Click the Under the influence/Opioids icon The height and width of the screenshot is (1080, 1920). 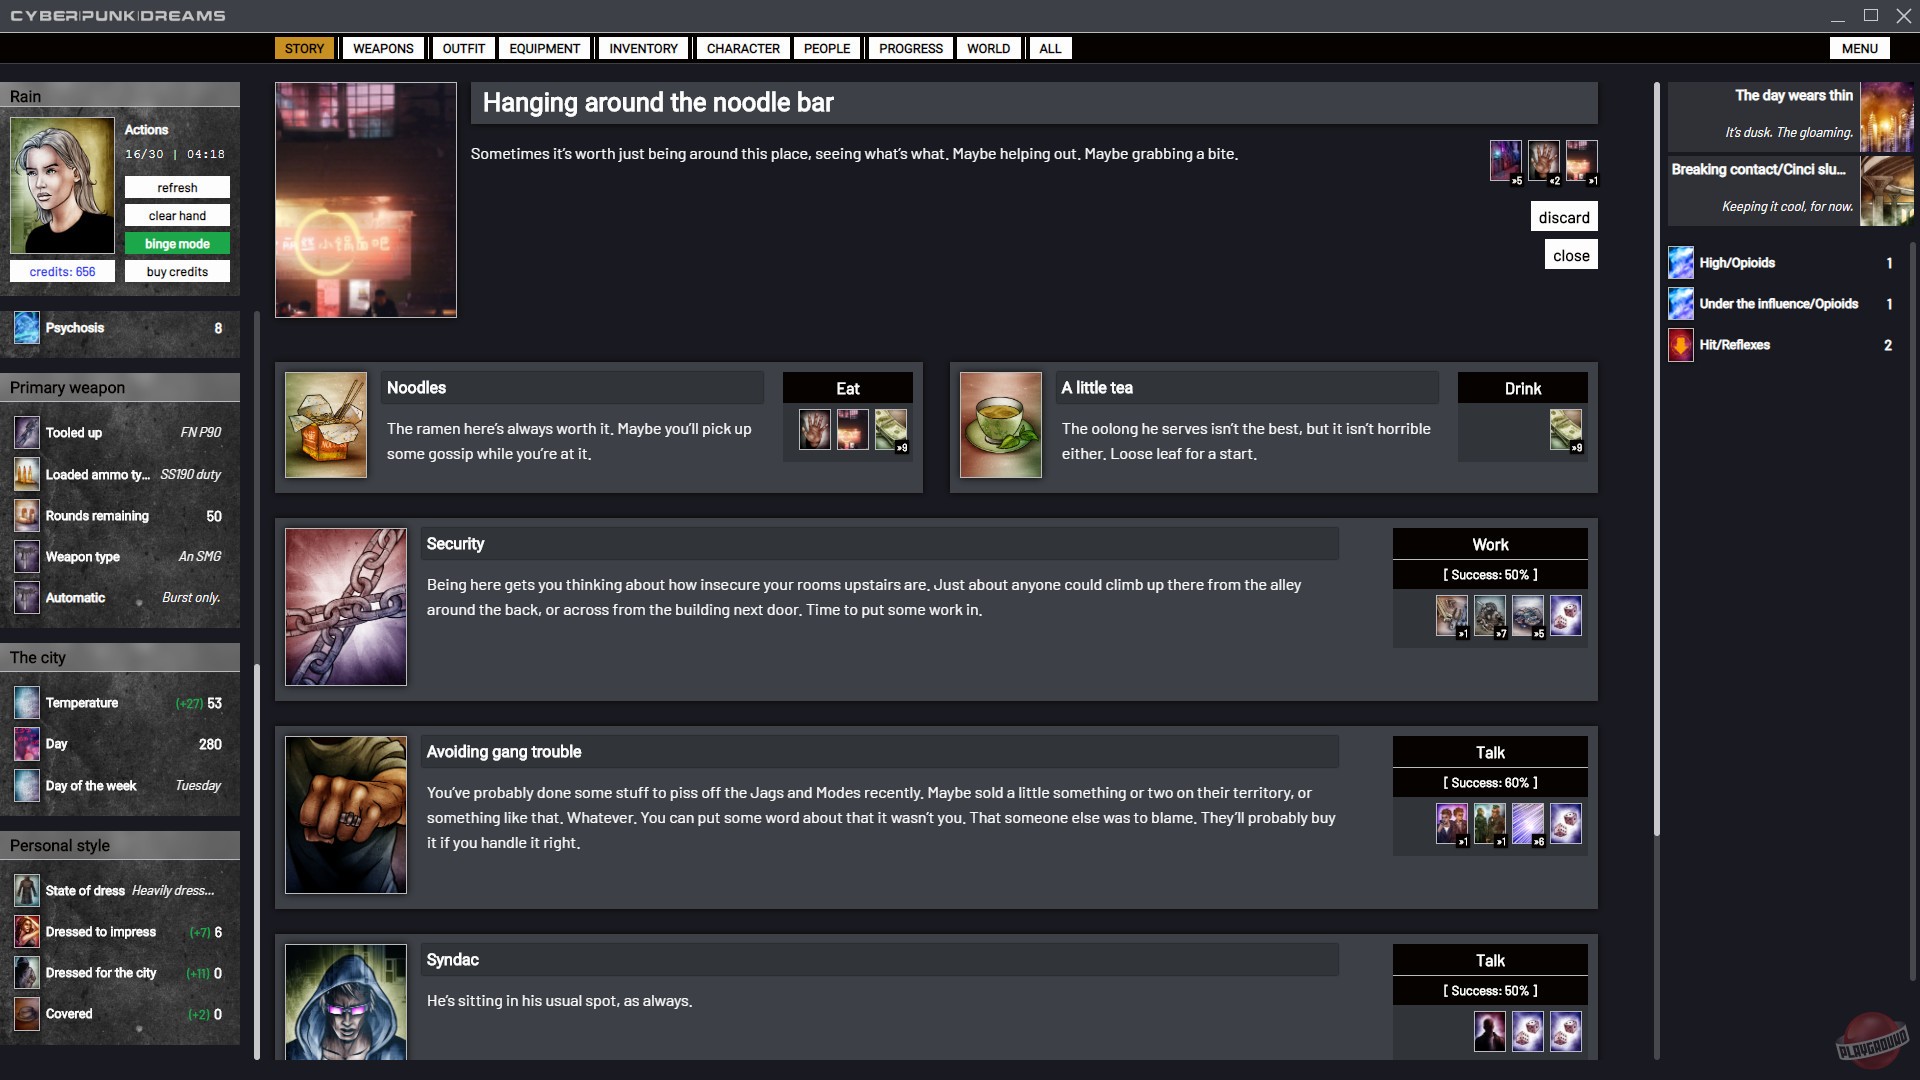pyautogui.click(x=1681, y=304)
